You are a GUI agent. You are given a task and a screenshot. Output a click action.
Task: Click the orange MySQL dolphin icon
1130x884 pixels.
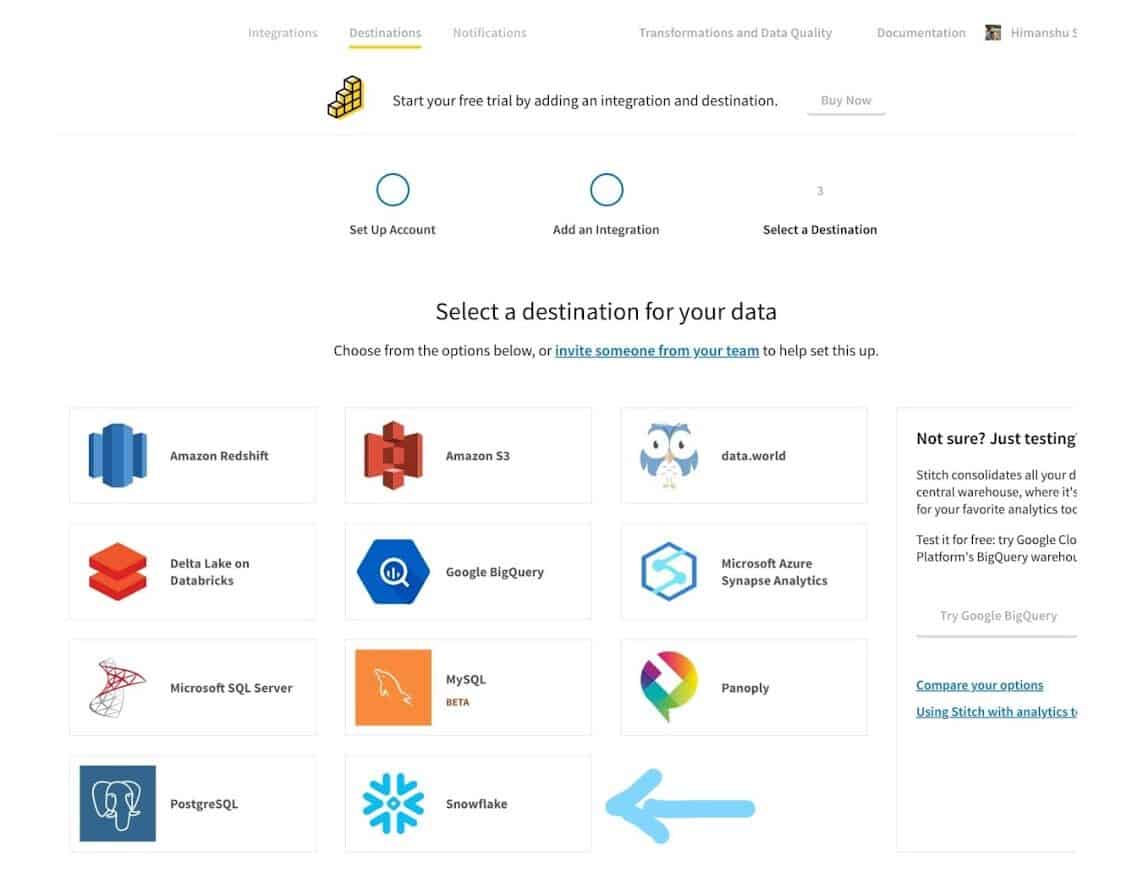[x=393, y=687]
